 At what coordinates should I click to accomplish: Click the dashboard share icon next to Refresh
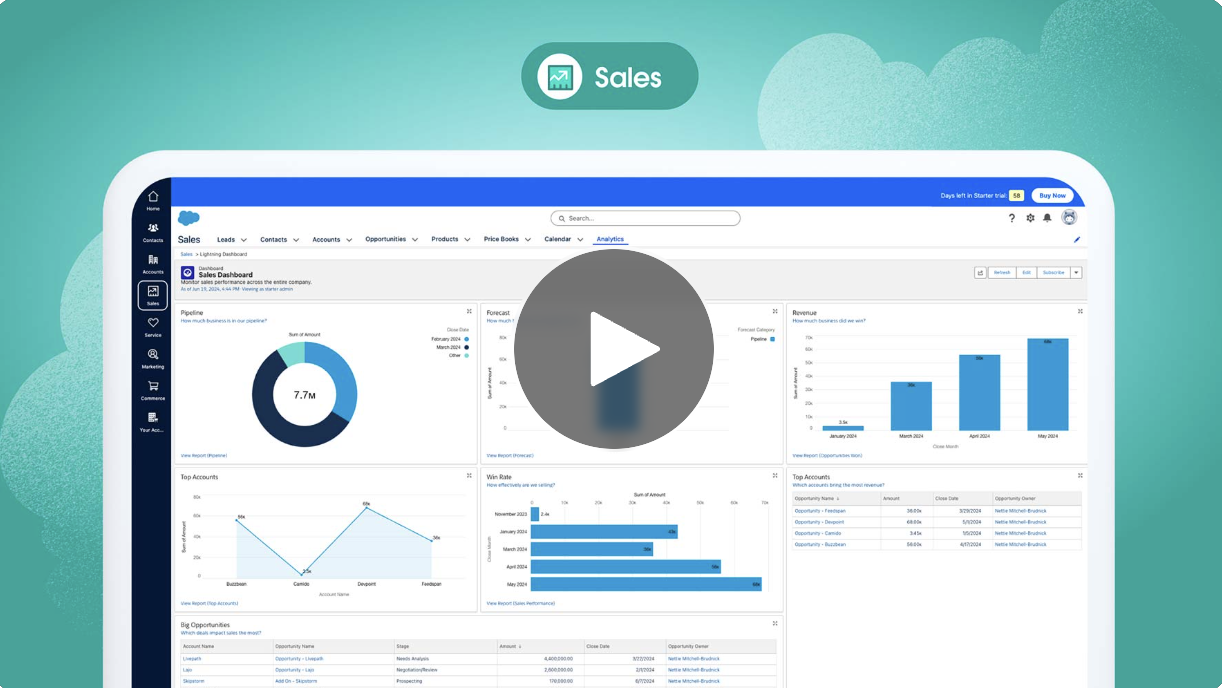[981, 272]
